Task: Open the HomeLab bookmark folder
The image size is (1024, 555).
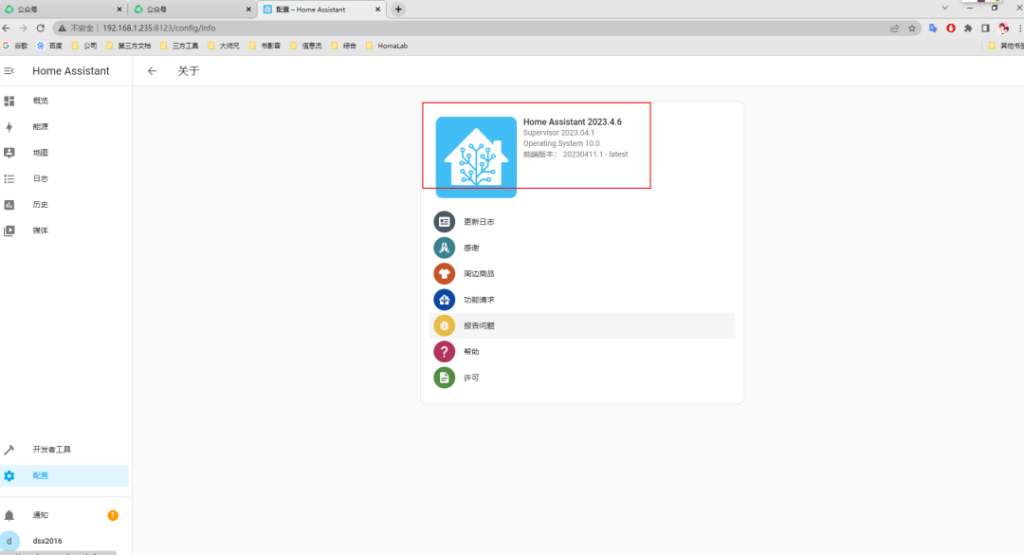Action: point(387,46)
